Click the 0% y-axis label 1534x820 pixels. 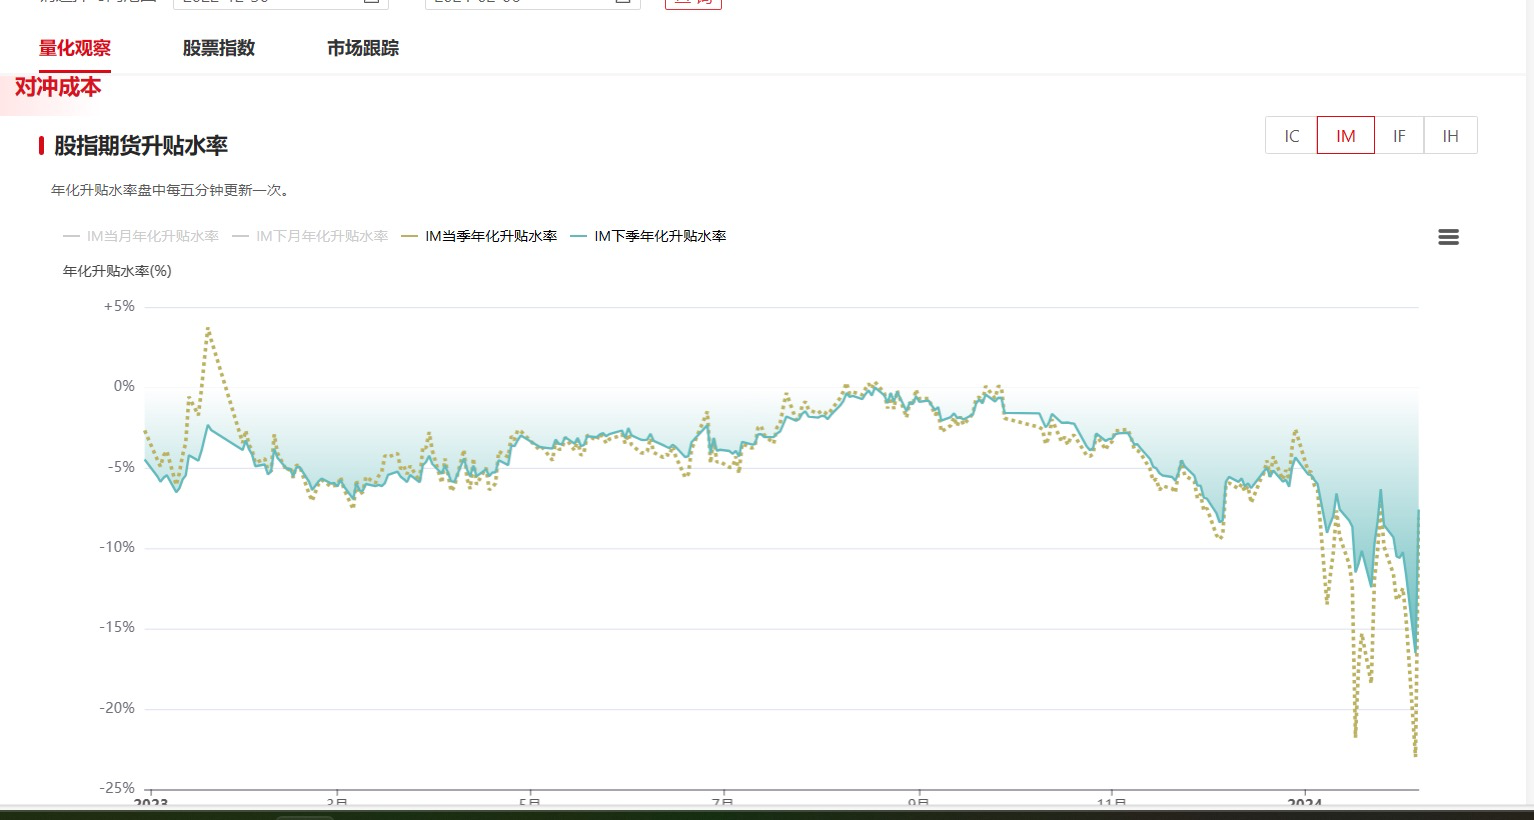pyautogui.click(x=124, y=386)
